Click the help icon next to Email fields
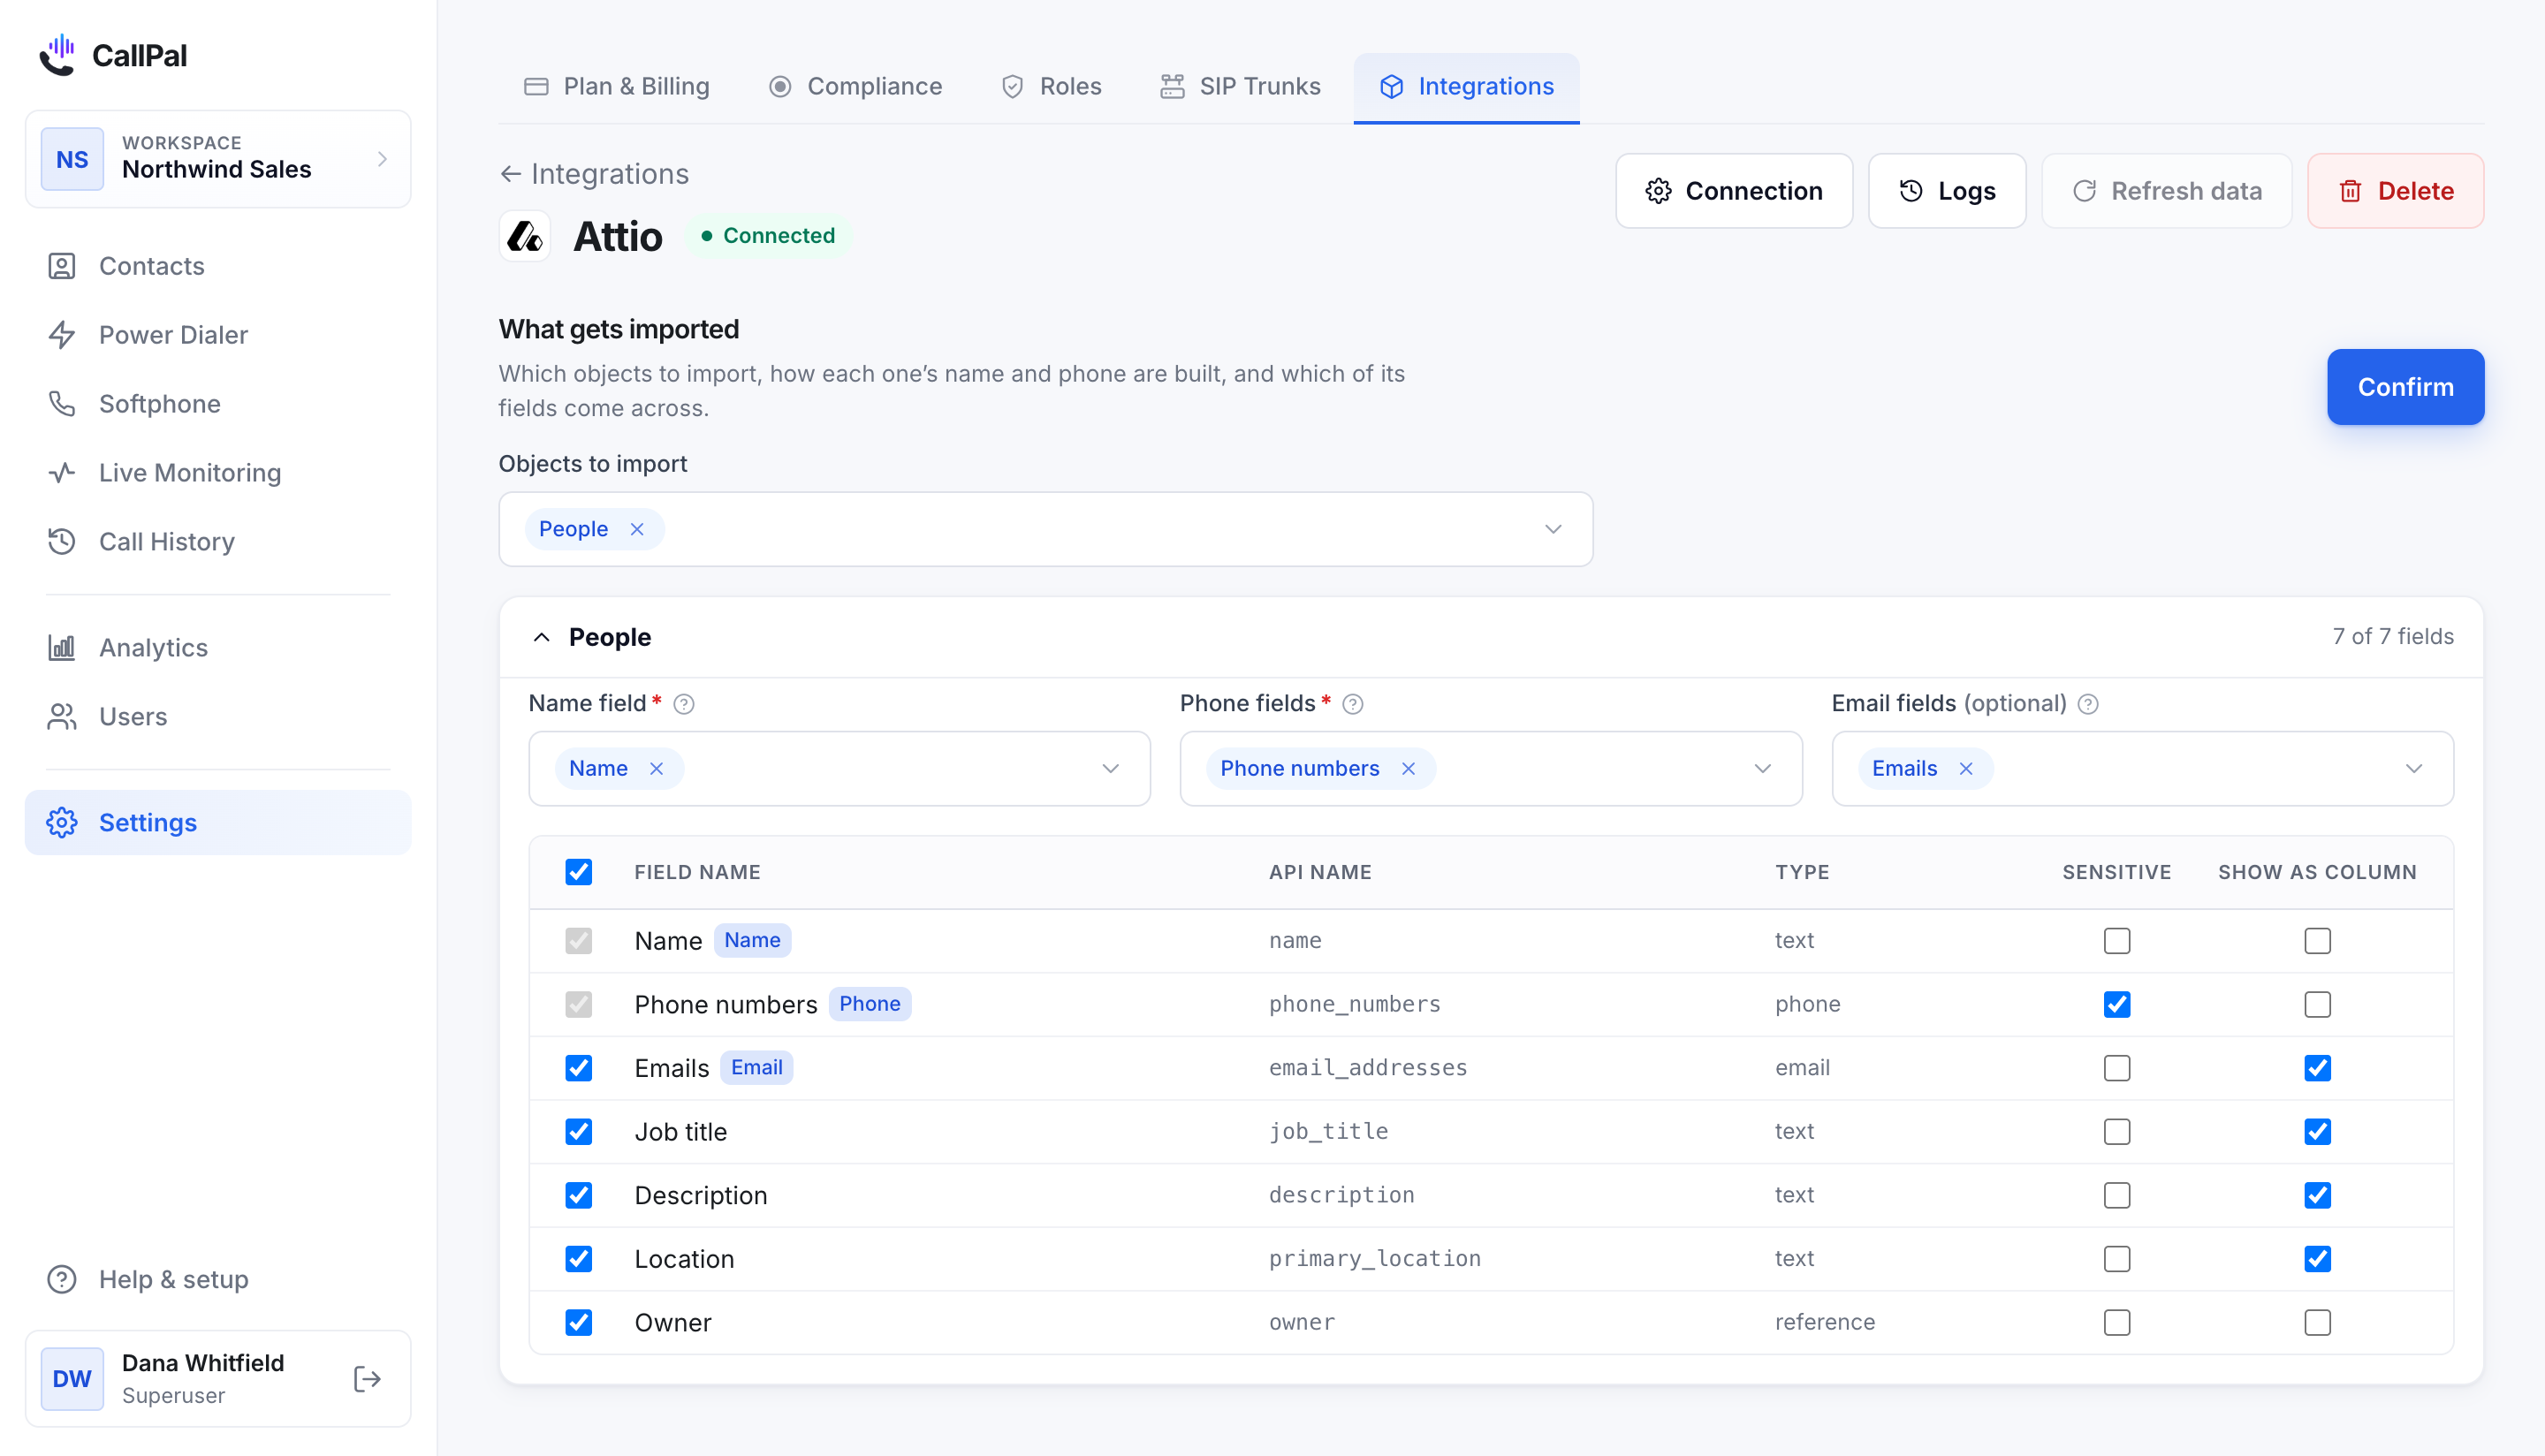Viewport: 2545px width, 1456px height. click(2088, 704)
